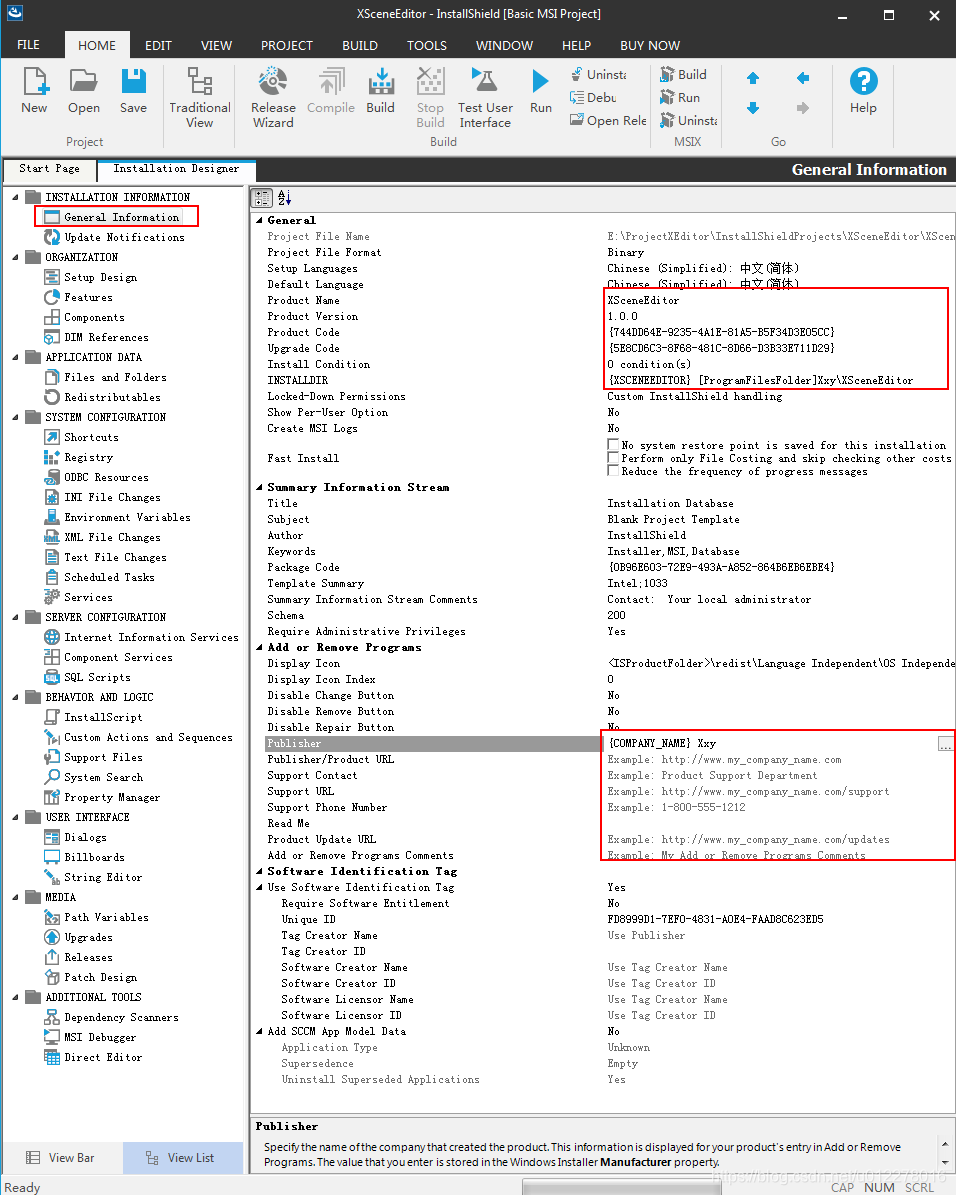
Task: Open Features in Organization tree
Action: point(88,297)
